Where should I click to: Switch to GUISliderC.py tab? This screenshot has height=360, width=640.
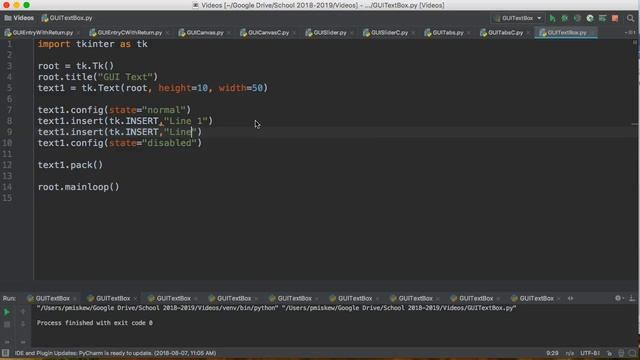[389, 33]
